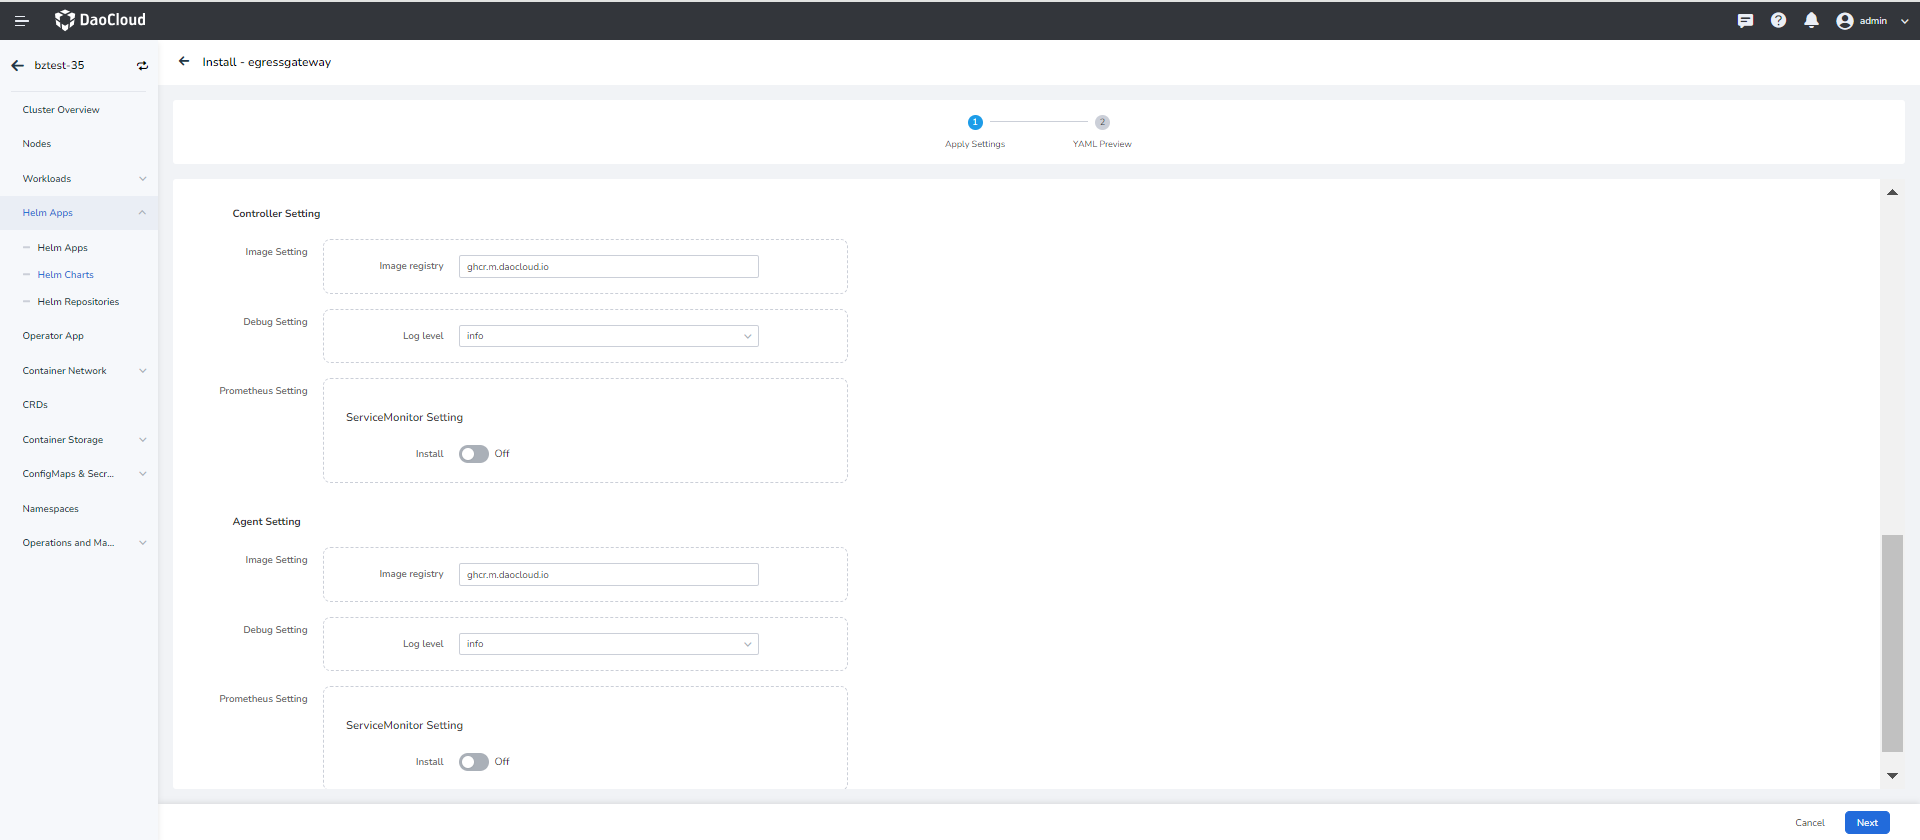Viewport: 1920px width, 840px height.
Task: Open Helm Apps submenu item
Action: (63, 248)
